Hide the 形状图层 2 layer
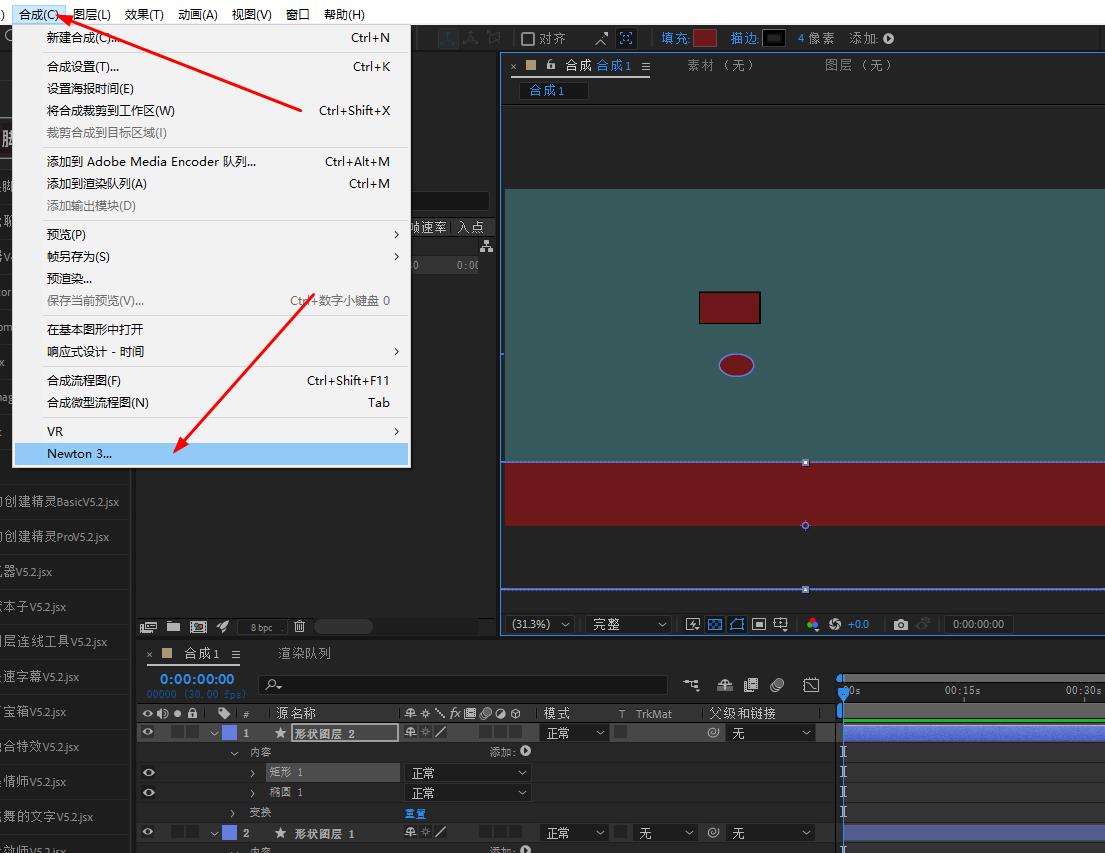 pyautogui.click(x=148, y=732)
